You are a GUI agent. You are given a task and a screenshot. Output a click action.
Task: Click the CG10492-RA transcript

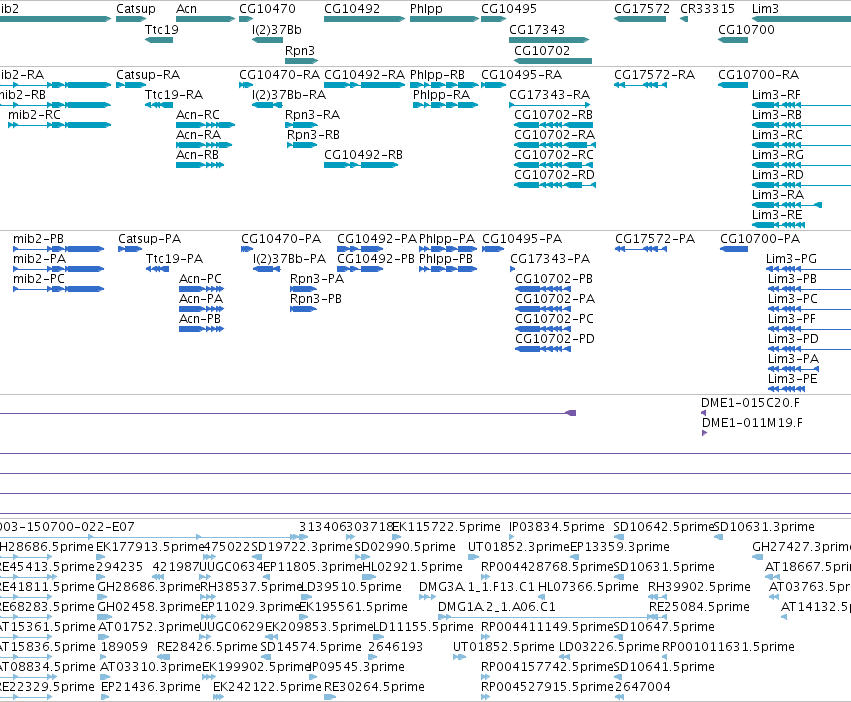(x=364, y=85)
